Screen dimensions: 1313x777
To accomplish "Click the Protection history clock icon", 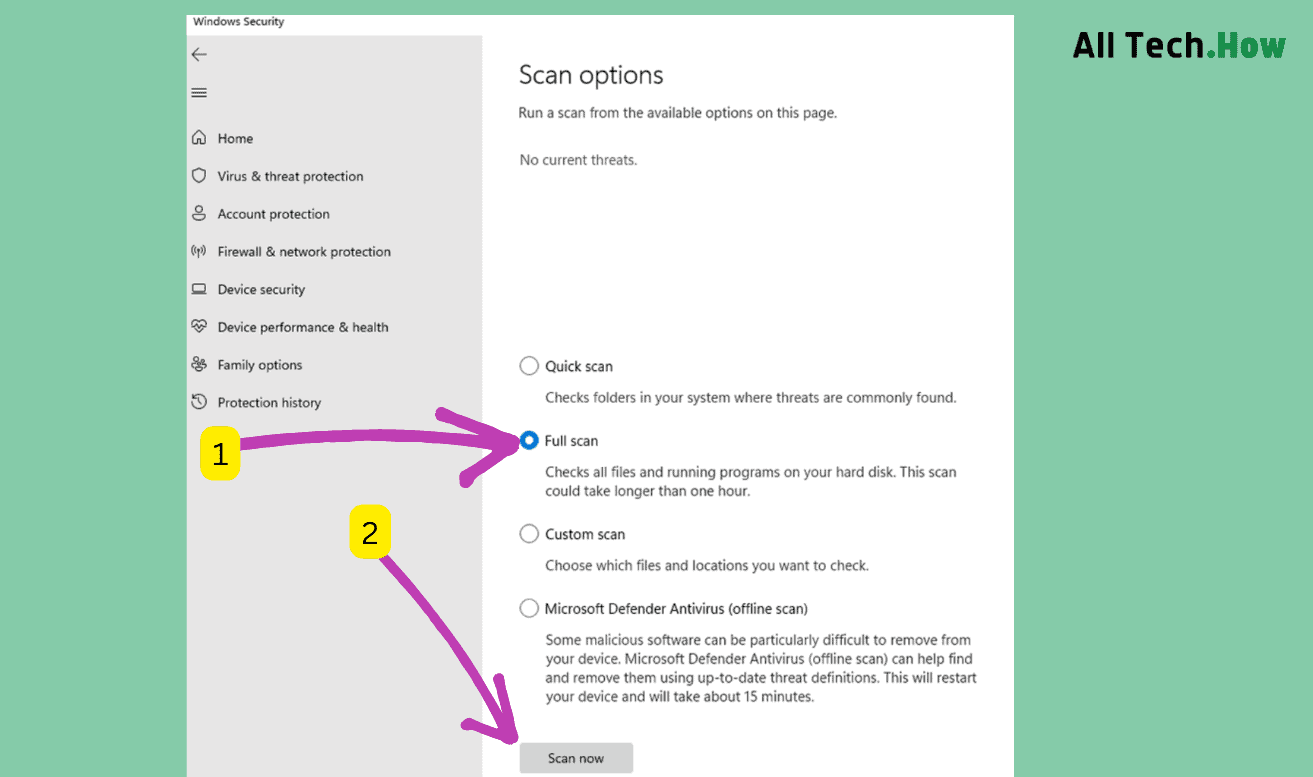I will (199, 402).
